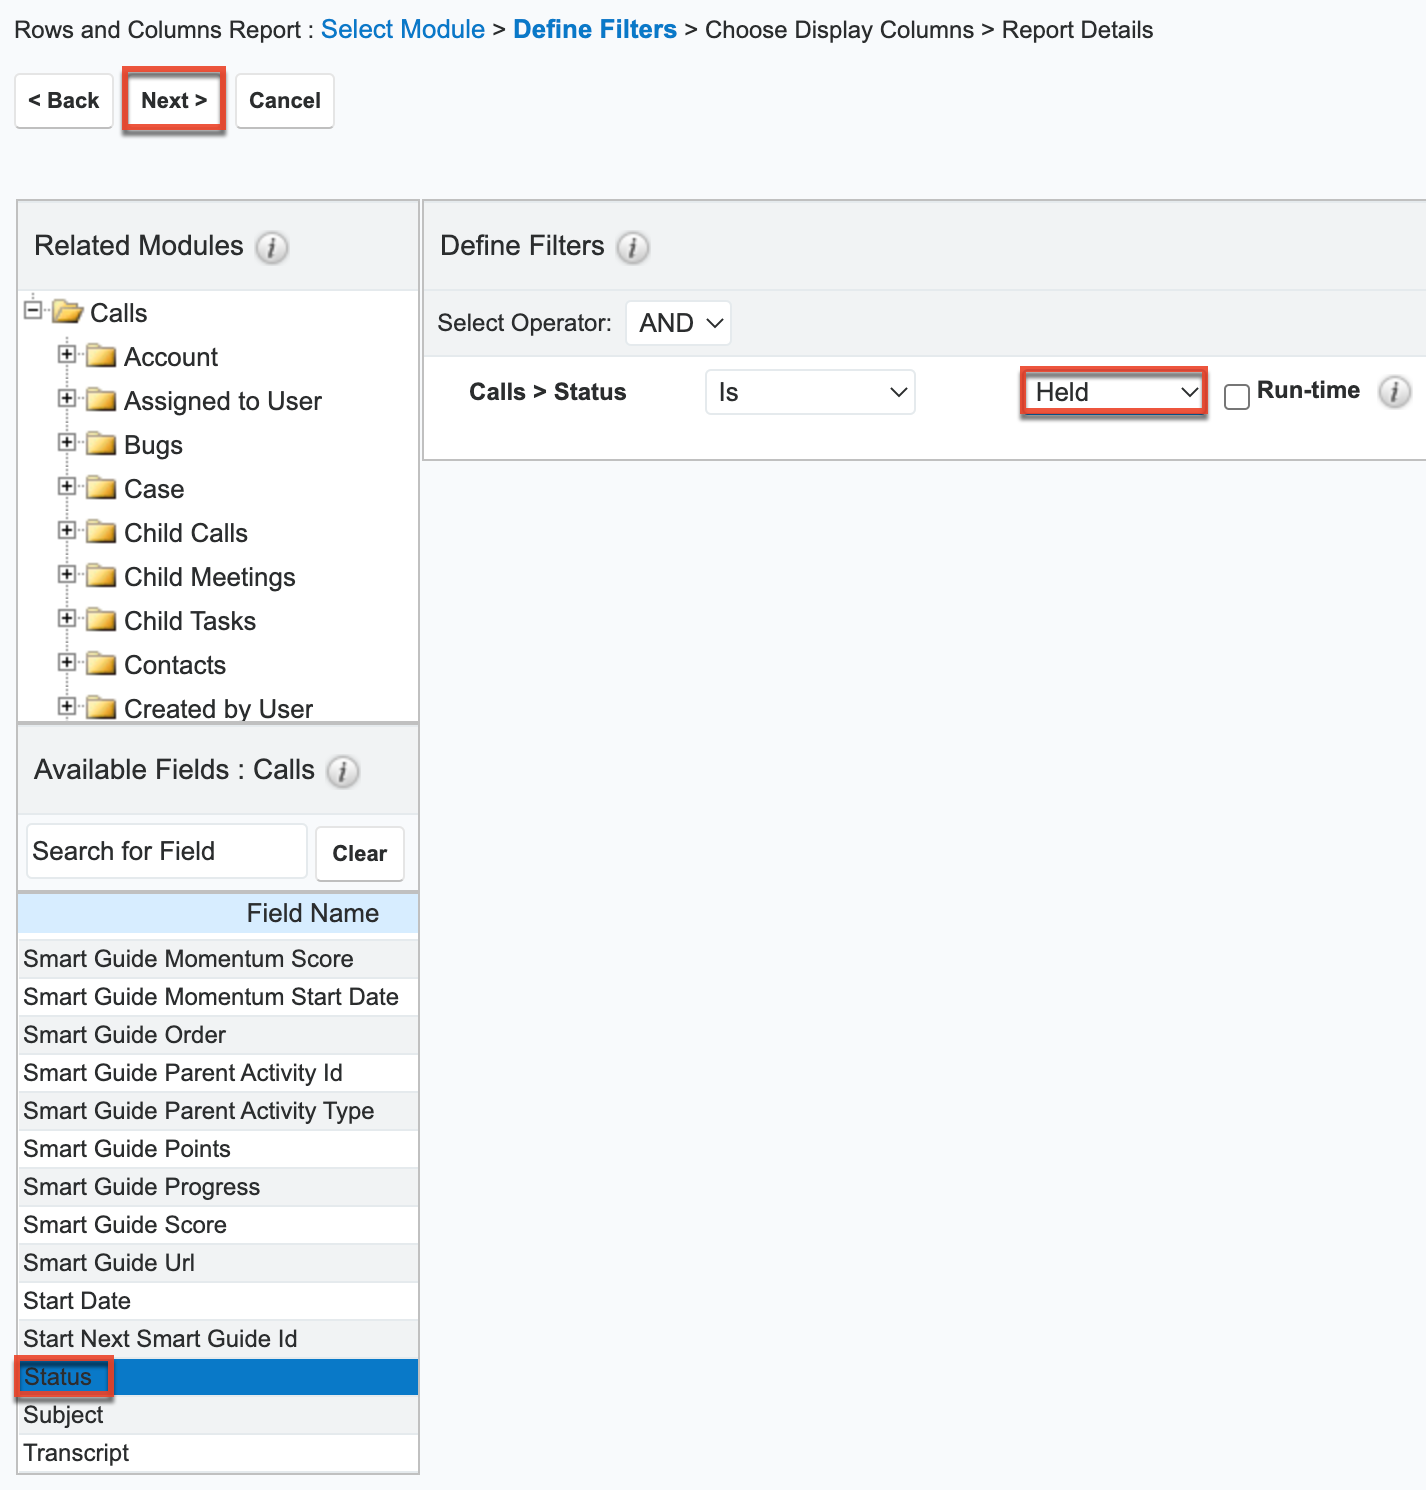
Task: Click the info icon beside Available Fields: Calls
Action: (x=343, y=772)
